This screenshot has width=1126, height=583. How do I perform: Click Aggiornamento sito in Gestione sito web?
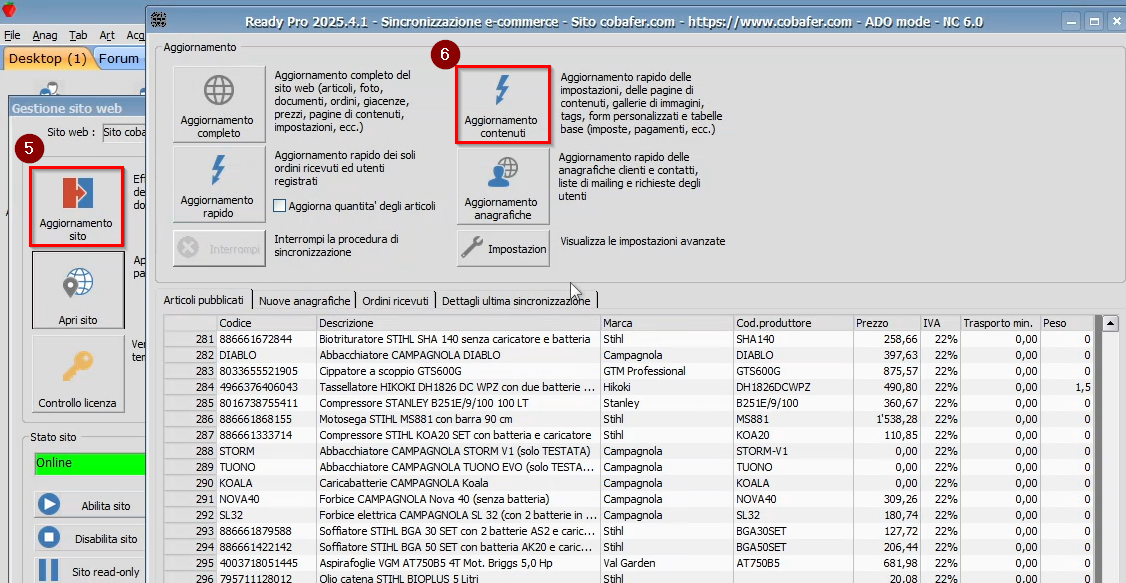pos(77,206)
